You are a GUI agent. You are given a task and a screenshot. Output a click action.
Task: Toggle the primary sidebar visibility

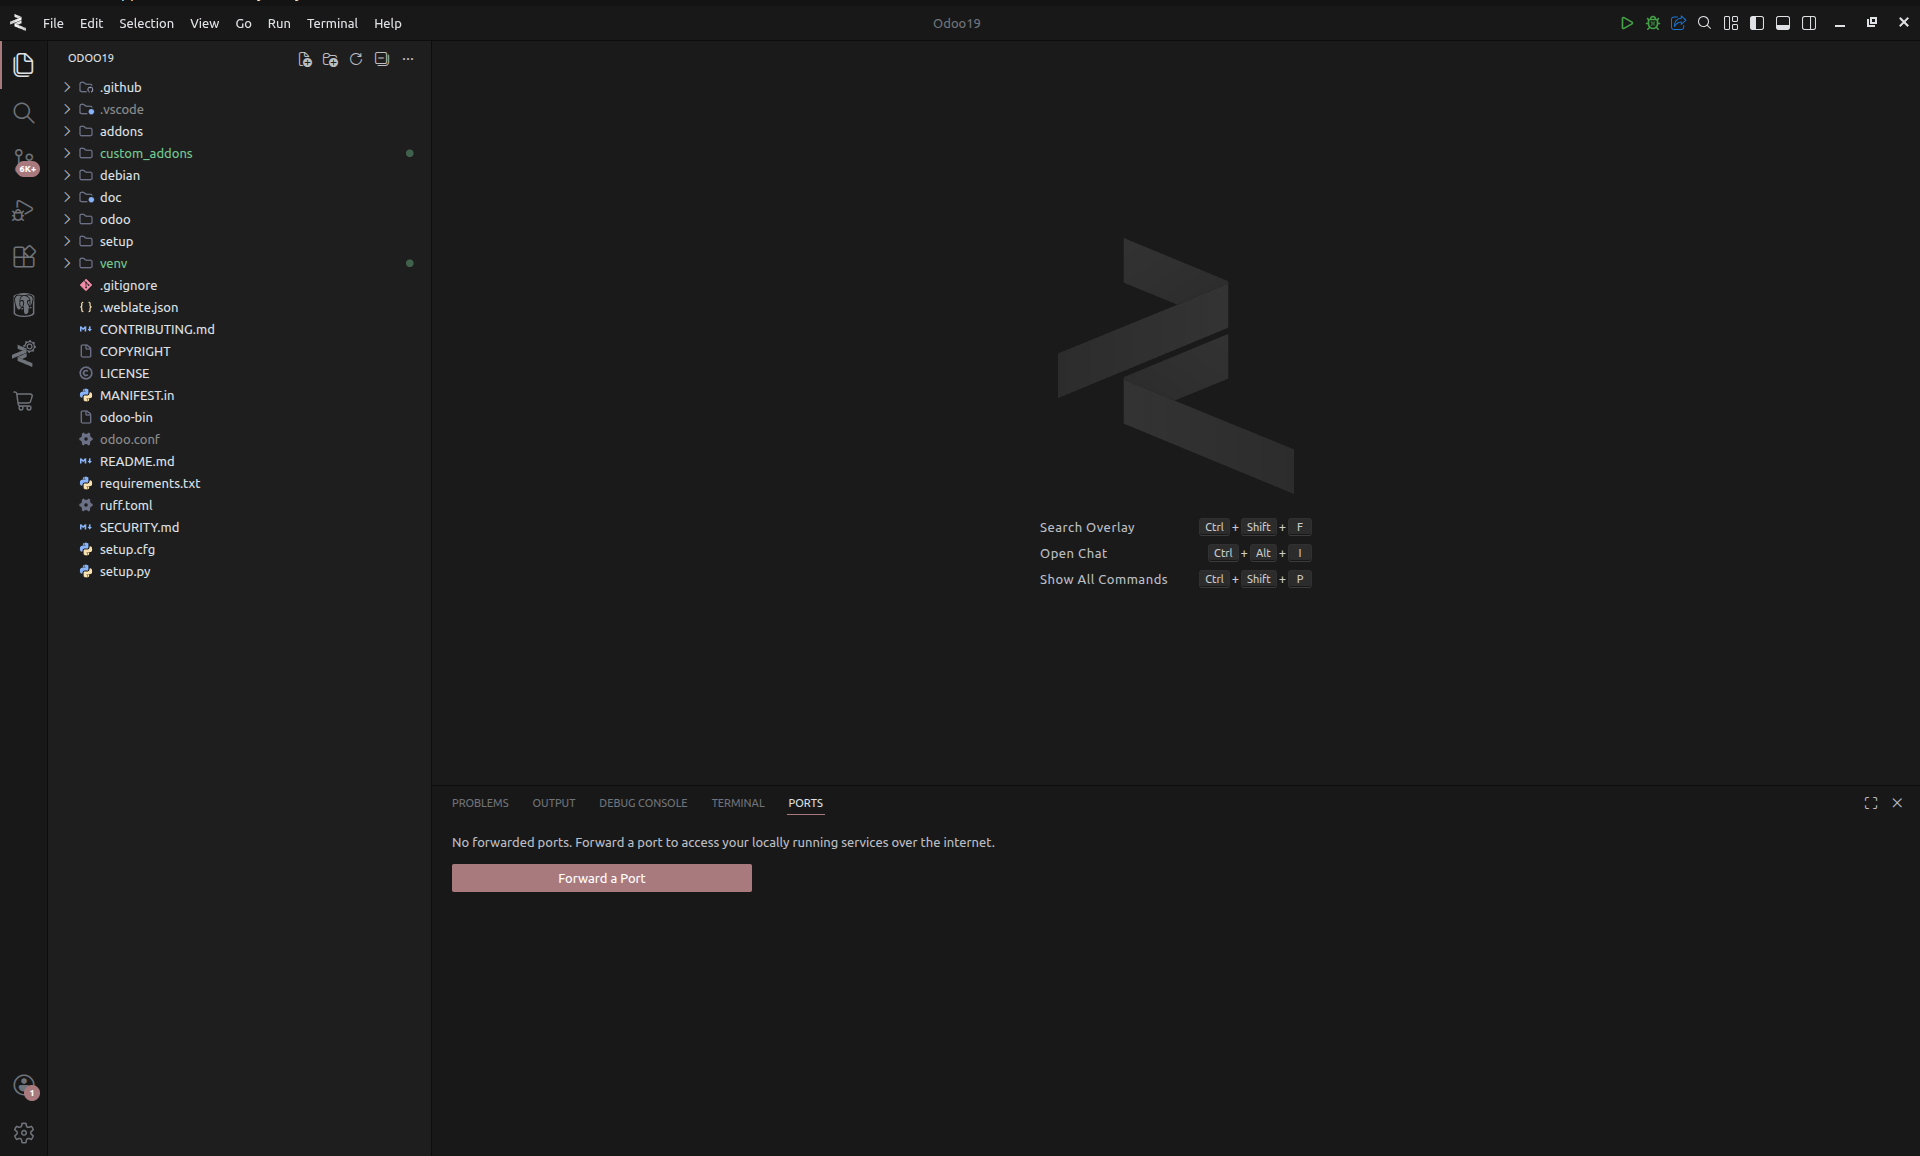[x=1757, y=23]
